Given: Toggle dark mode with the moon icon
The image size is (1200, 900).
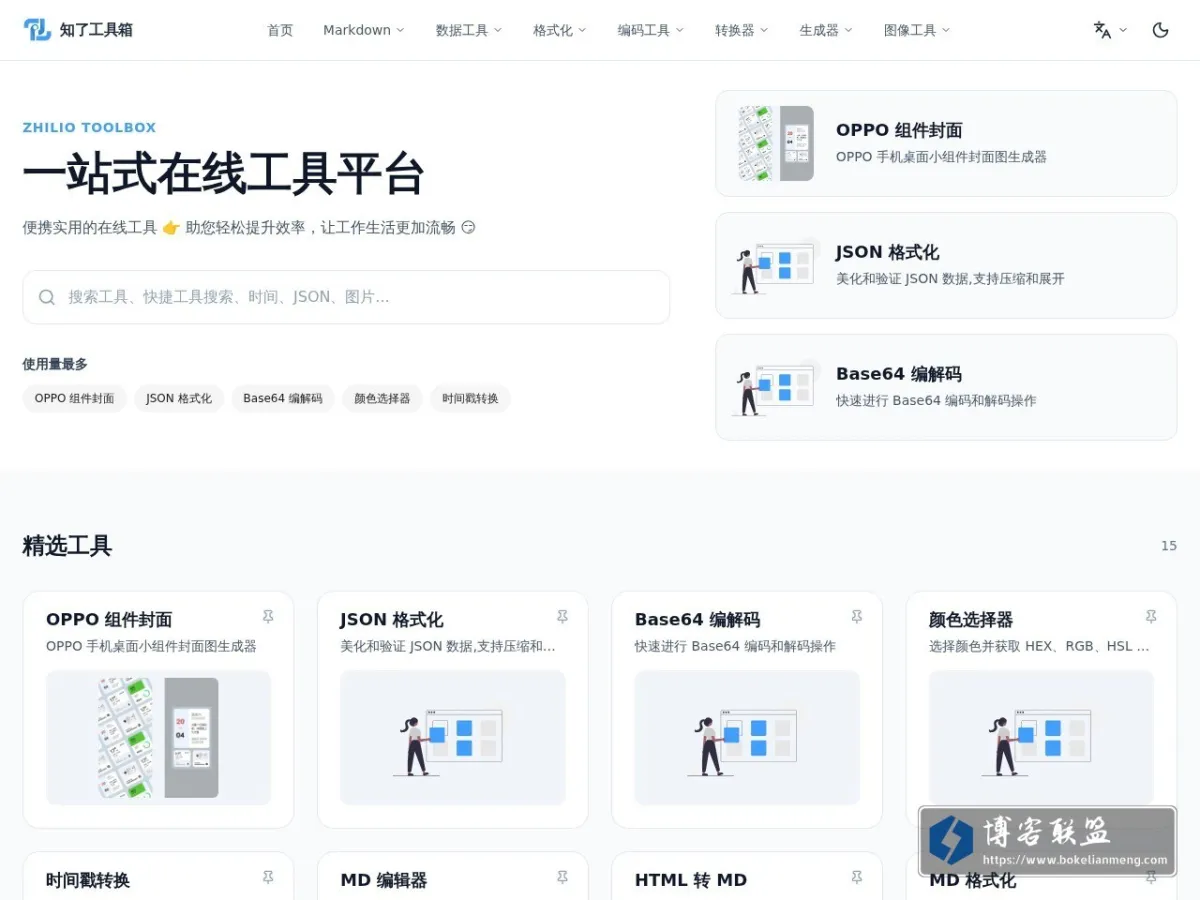Looking at the screenshot, I should click(1160, 30).
